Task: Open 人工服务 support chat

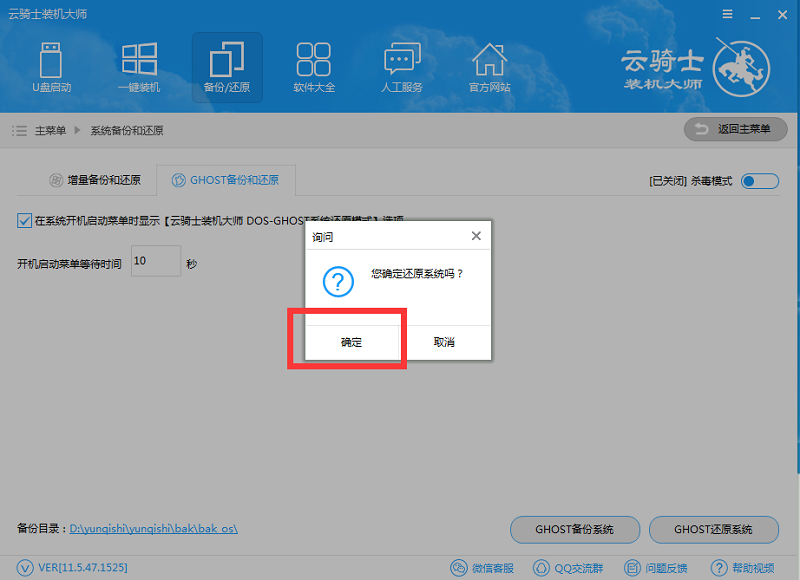Action: click(402, 67)
